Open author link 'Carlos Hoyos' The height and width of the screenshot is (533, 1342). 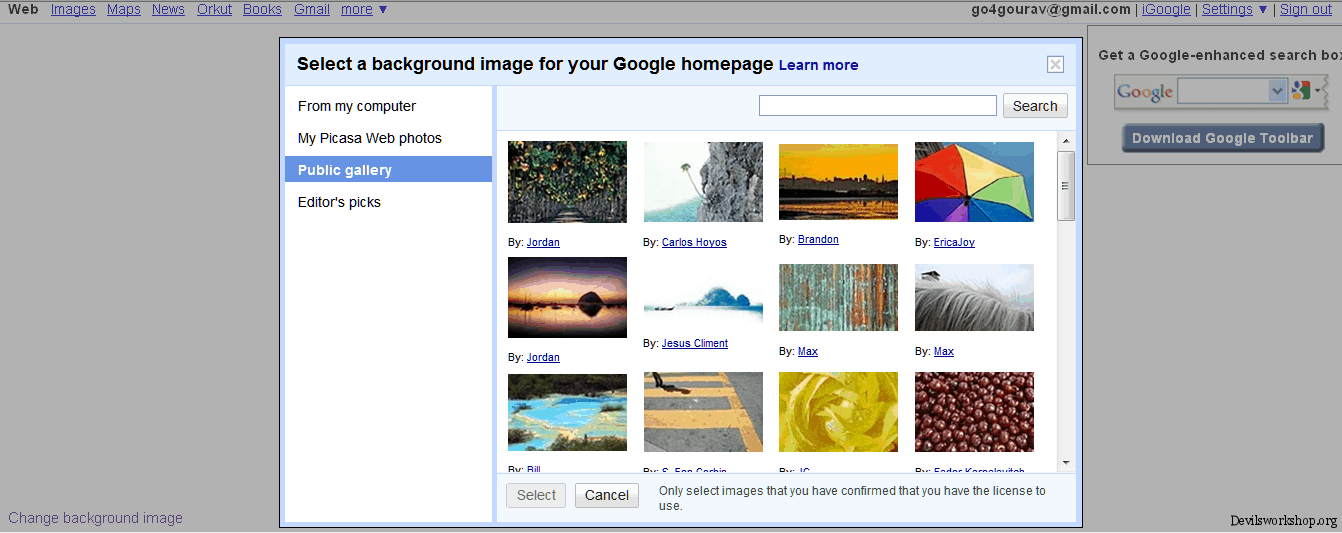(694, 243)
